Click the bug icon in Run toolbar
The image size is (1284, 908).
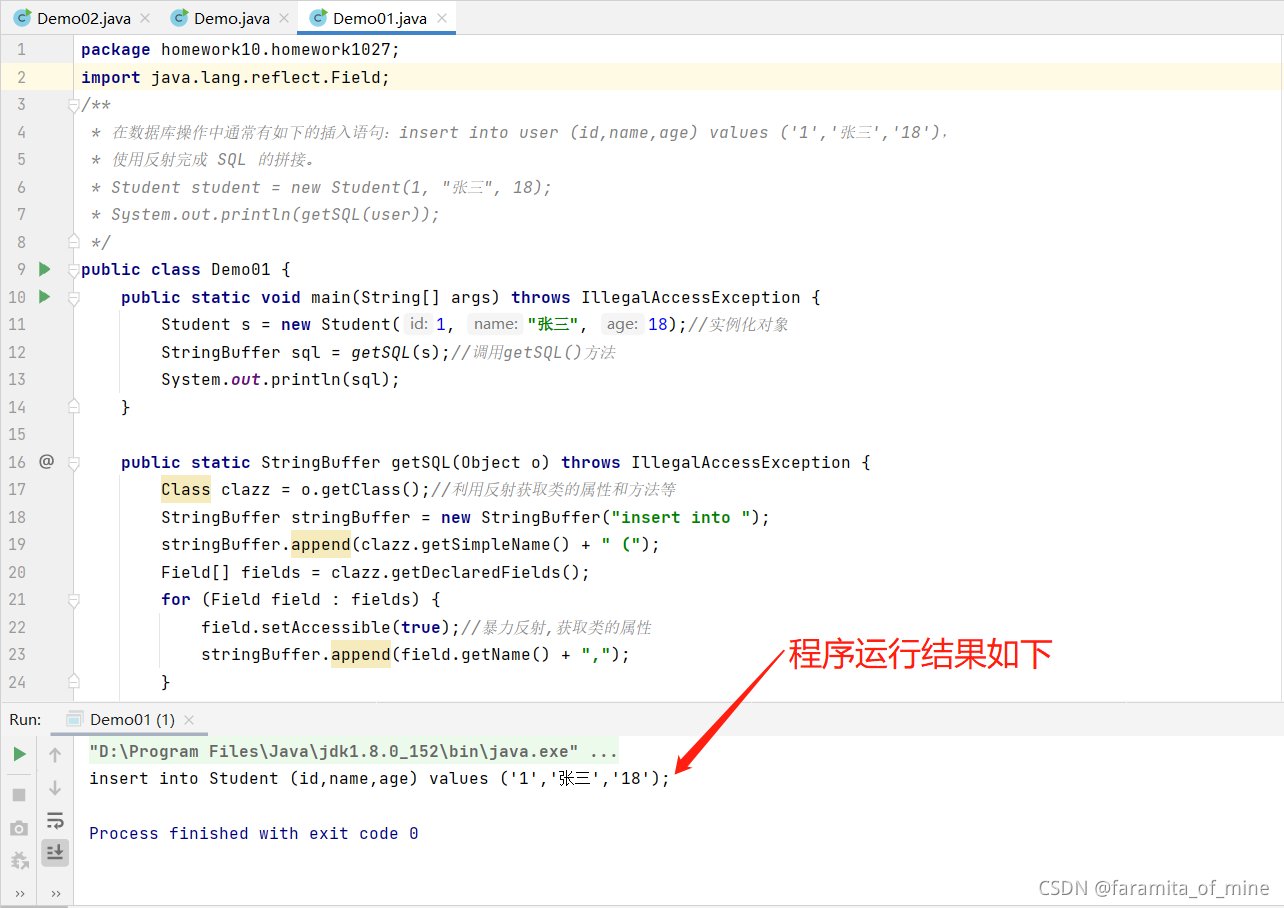[x=19, y=861]
